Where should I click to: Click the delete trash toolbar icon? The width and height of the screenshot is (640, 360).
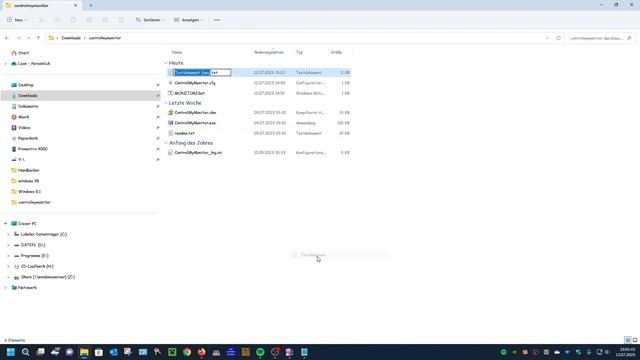[x=121, y=20]
